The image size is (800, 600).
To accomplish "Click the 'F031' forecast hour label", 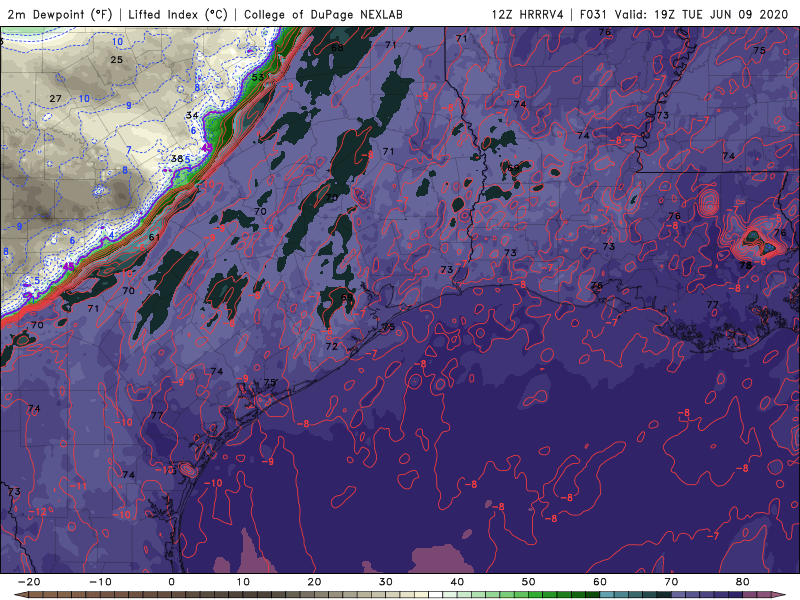I will pyautogui.click(x=593, y=14).
